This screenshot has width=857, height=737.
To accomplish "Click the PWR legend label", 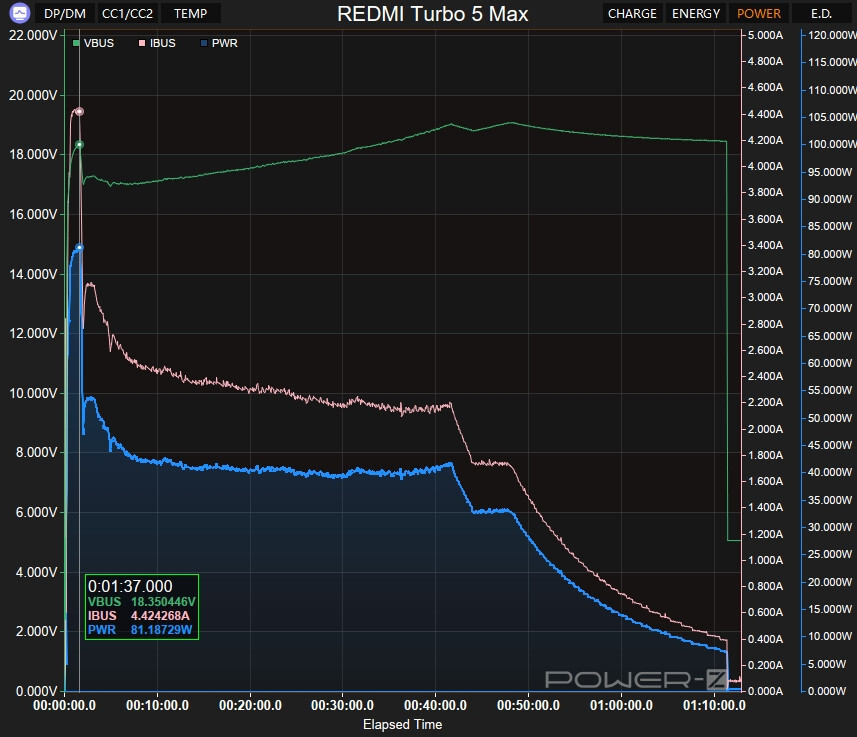I will (x=225, y=43).
